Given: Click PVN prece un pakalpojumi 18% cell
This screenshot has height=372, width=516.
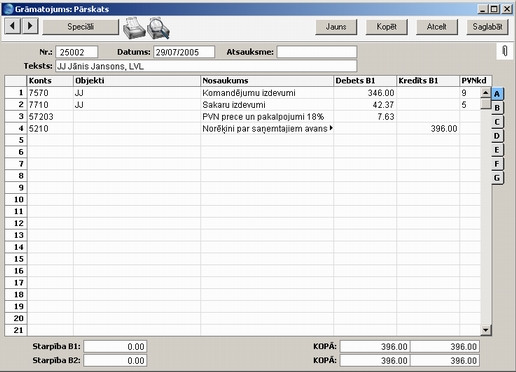Looking at the screenshot, I should (267, 117).
